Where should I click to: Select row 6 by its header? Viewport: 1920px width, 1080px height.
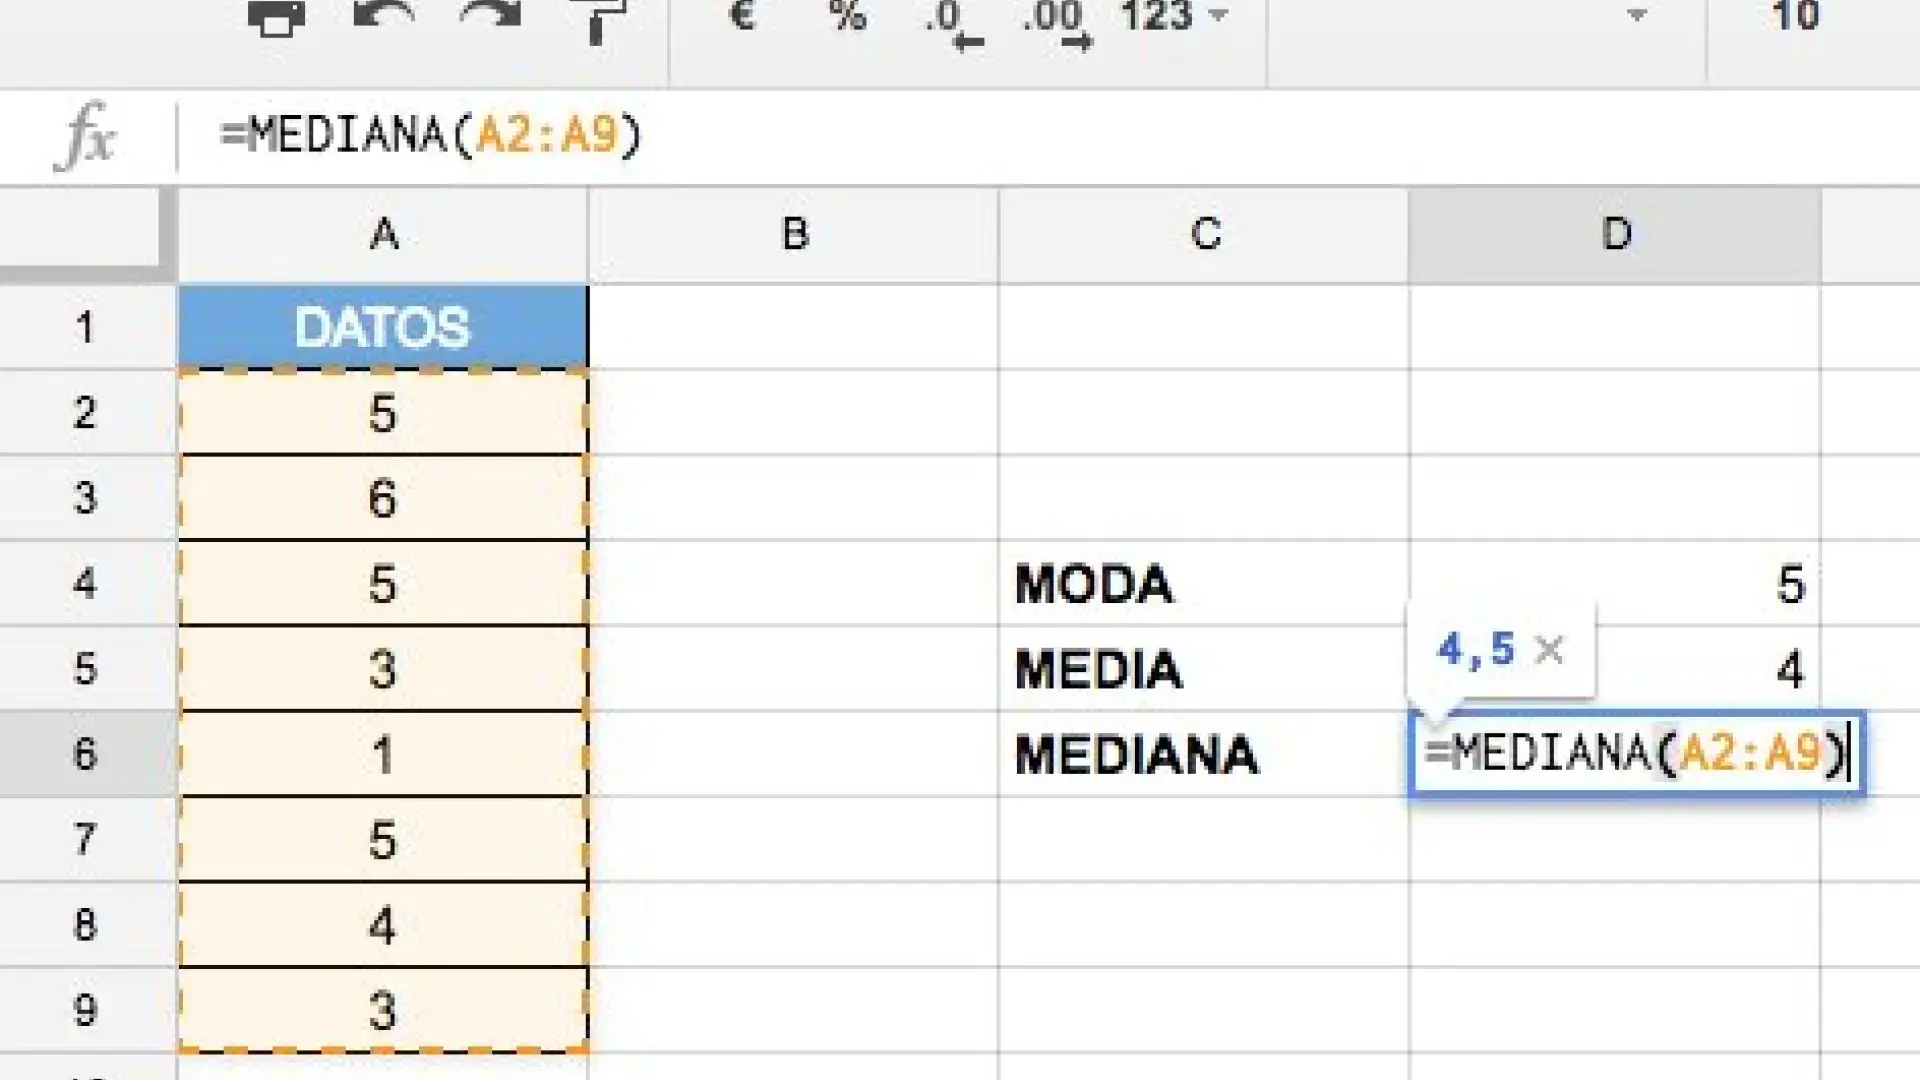tap(85, 753)
